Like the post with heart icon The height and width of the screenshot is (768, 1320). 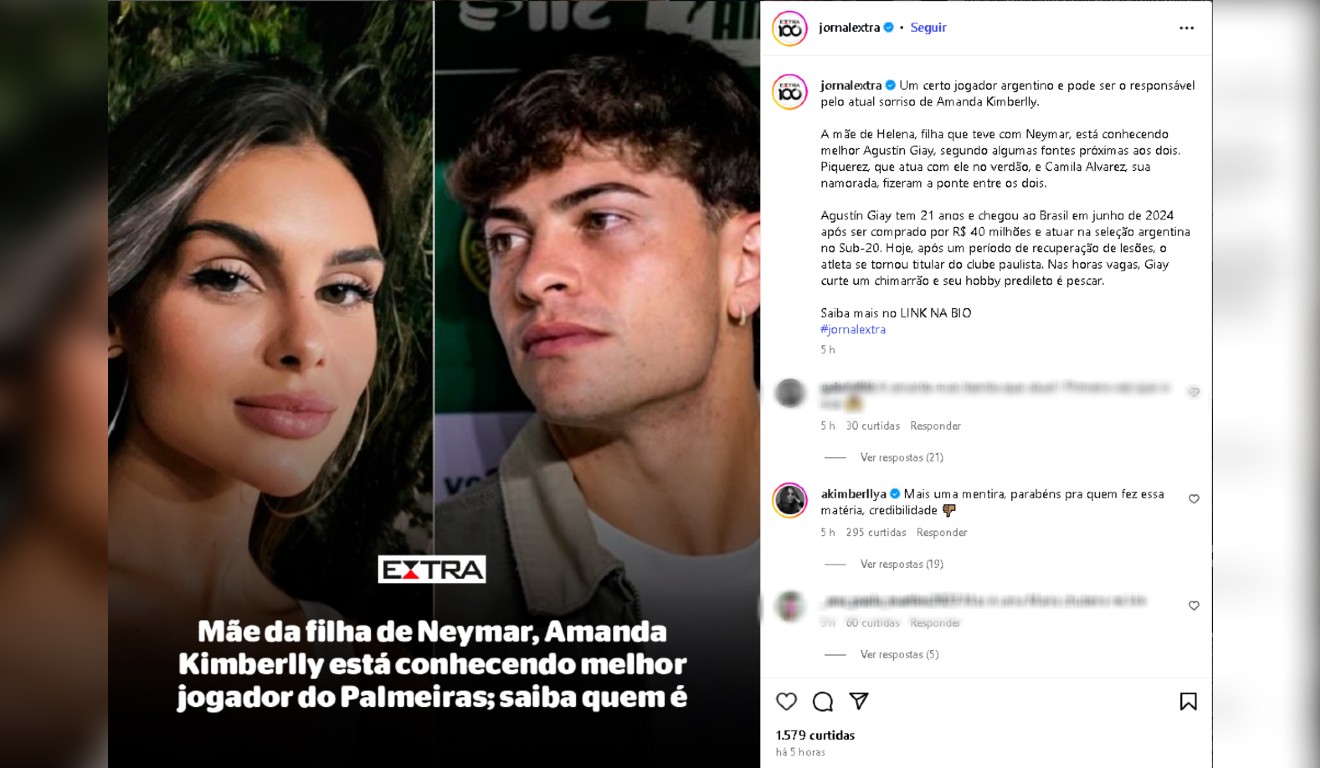tap(787, 701)
